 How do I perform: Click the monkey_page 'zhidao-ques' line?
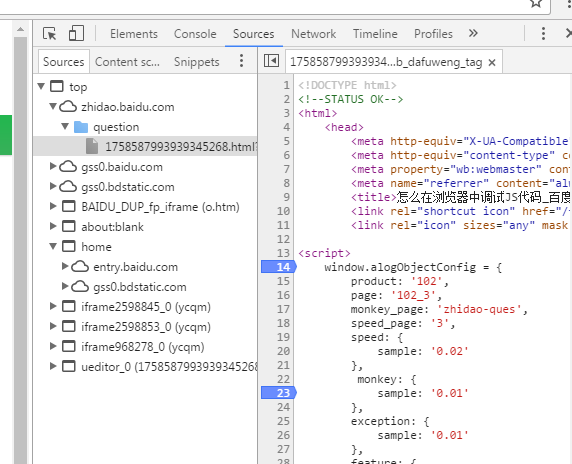pyautogui.click(x=439, y=309)
